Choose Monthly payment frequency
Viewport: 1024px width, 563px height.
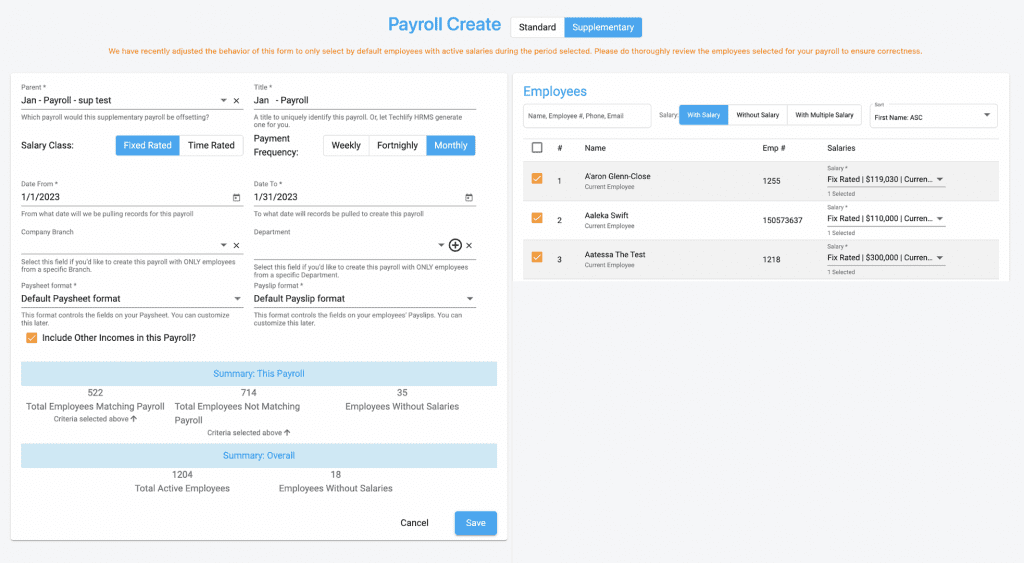451,145
